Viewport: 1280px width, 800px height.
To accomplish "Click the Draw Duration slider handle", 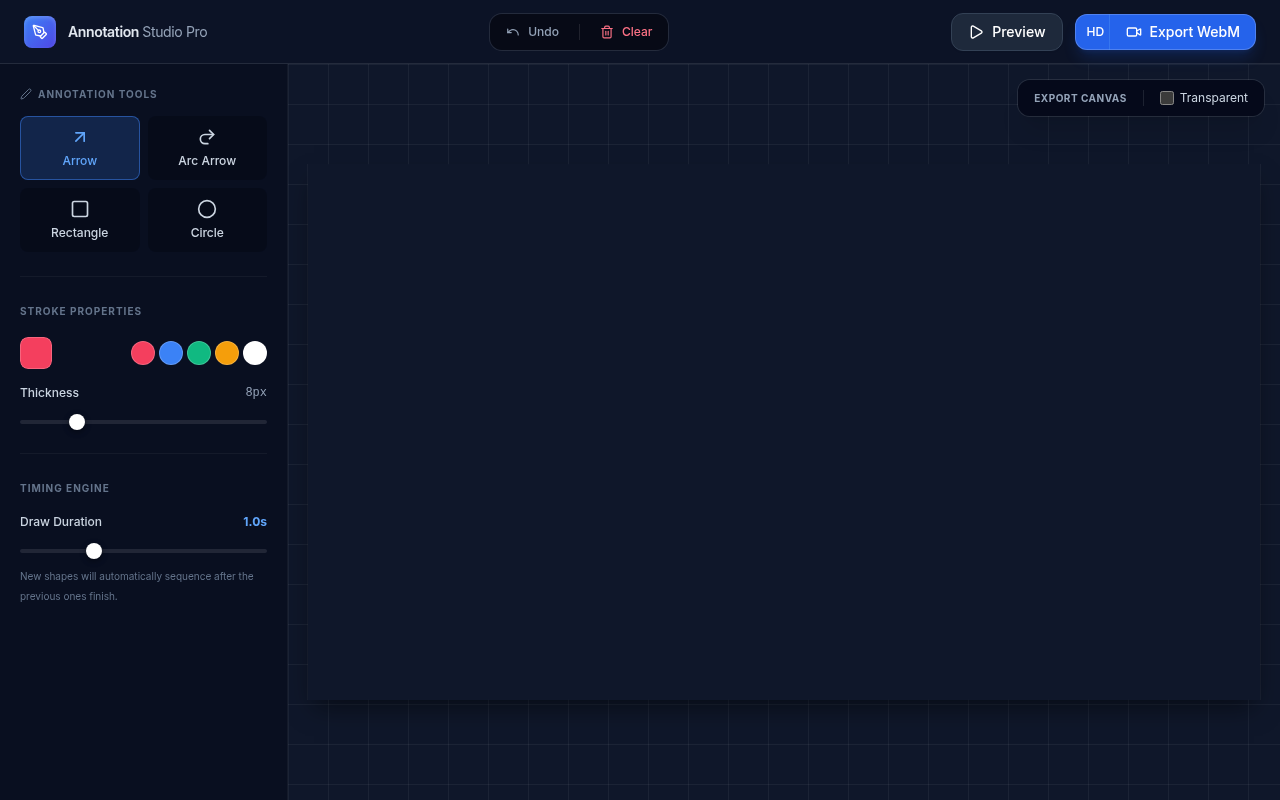I will point(94,551).
